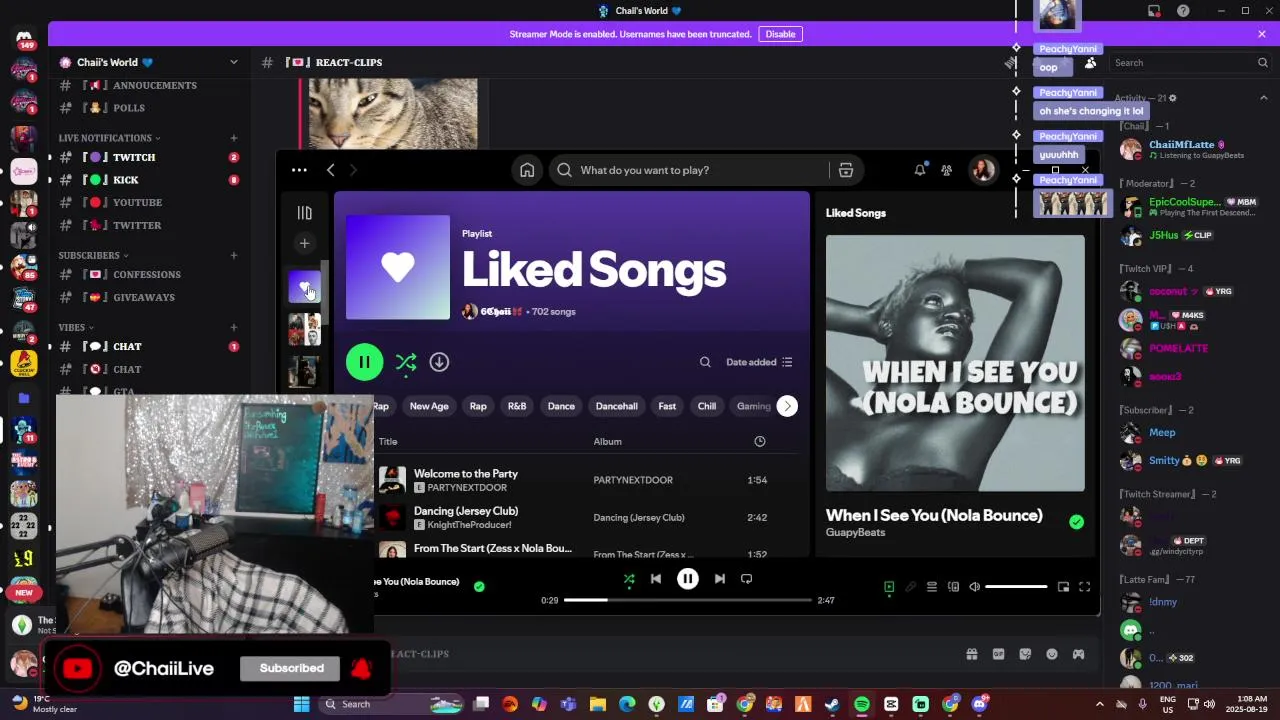Adjust Spotify volume slider
The image size is (1280, 720).
point(1016,587)
